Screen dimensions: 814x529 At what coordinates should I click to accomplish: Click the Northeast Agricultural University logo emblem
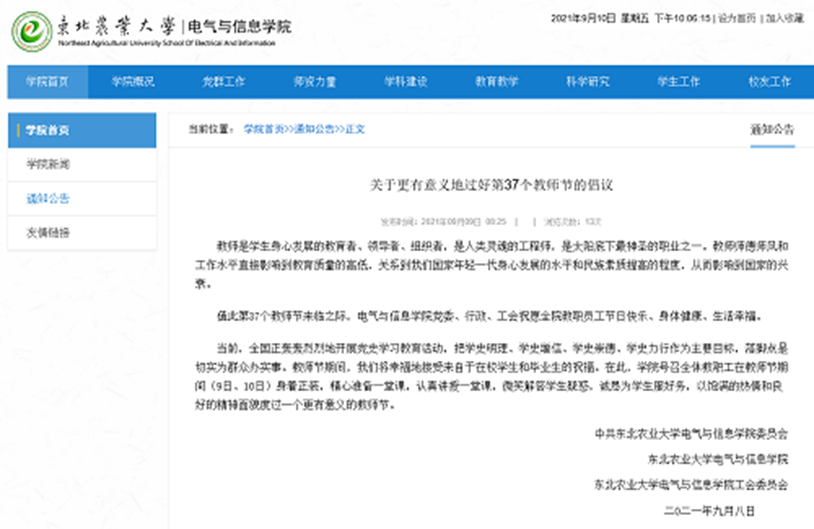(33, 31)
